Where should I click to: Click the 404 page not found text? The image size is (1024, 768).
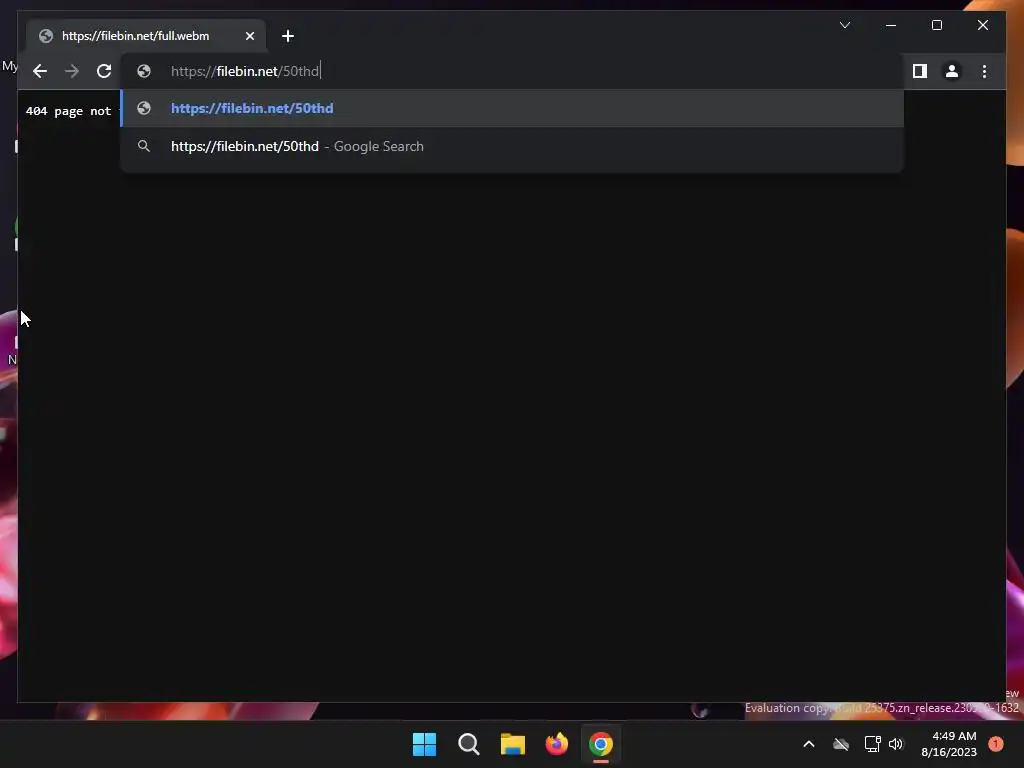(x=69, y=111)
